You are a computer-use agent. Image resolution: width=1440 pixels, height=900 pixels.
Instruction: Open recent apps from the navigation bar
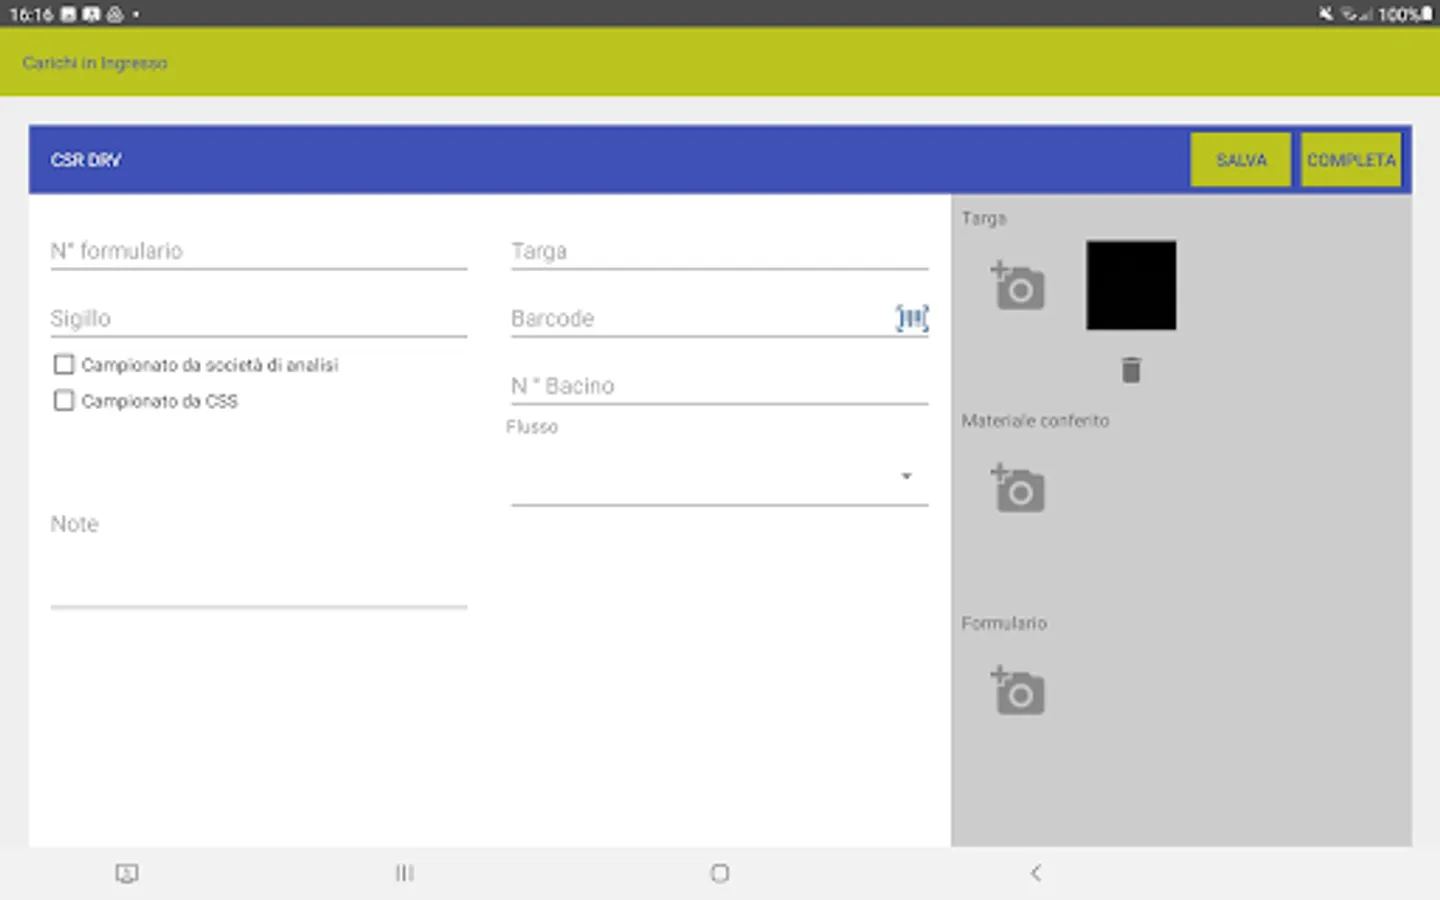click(x=404, y=872)
